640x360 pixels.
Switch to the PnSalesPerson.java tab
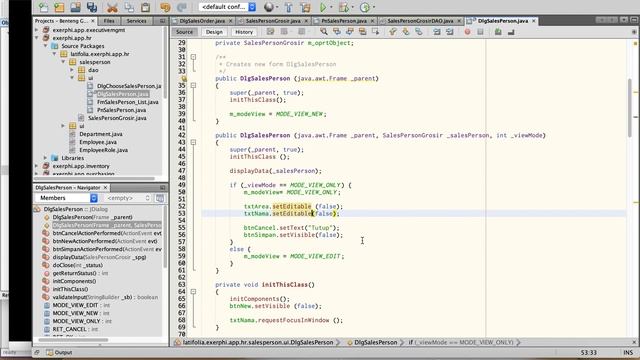pyautogui.click(x=344, y=20)
